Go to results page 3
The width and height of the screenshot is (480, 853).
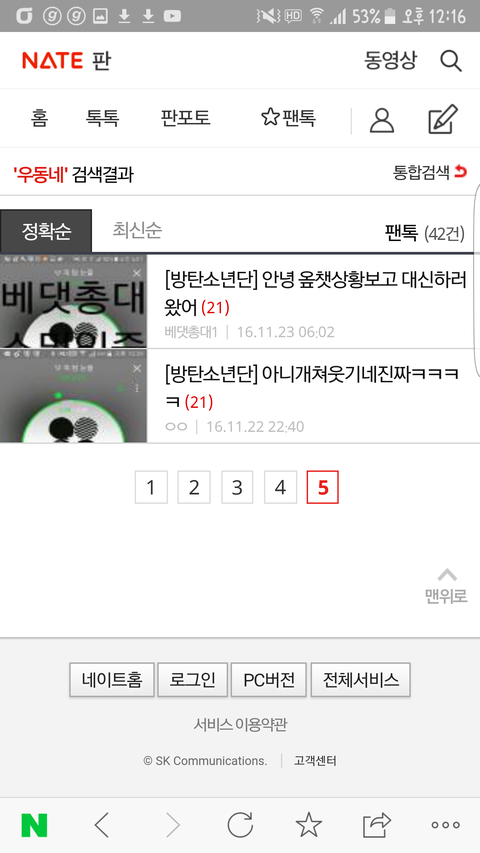point(237,487)
